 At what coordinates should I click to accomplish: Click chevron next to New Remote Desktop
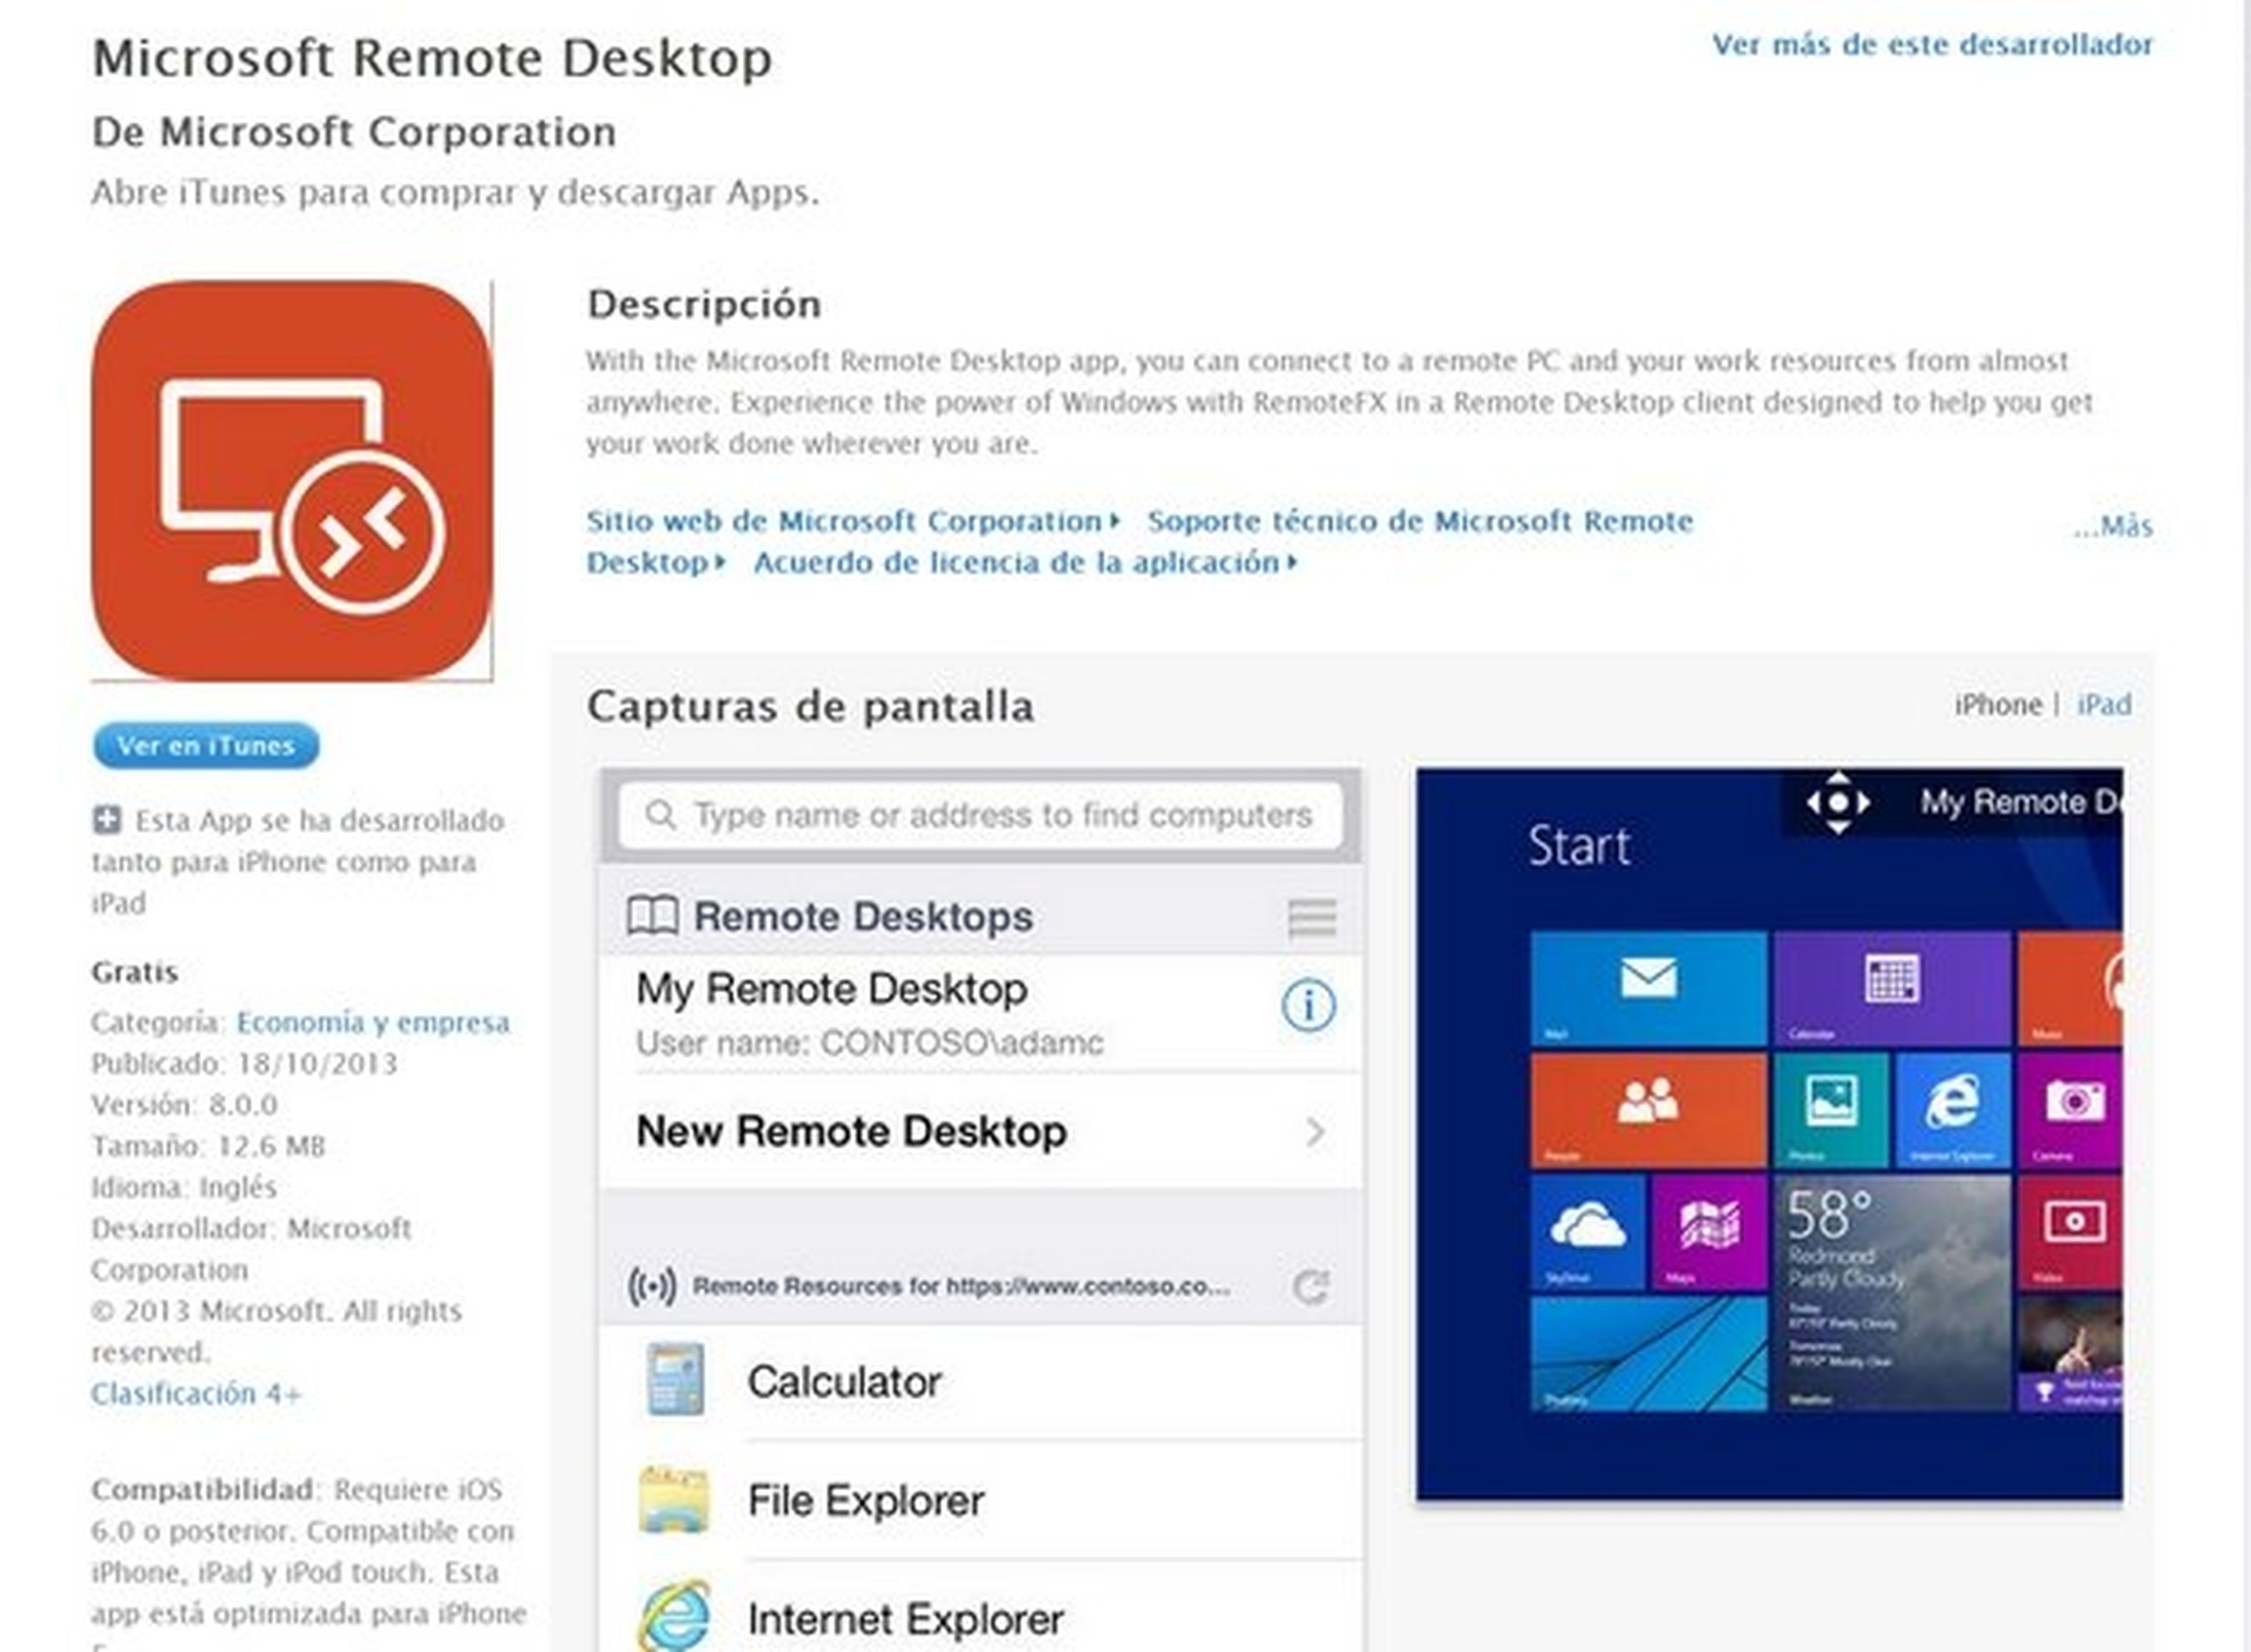coord(1316,1133)
